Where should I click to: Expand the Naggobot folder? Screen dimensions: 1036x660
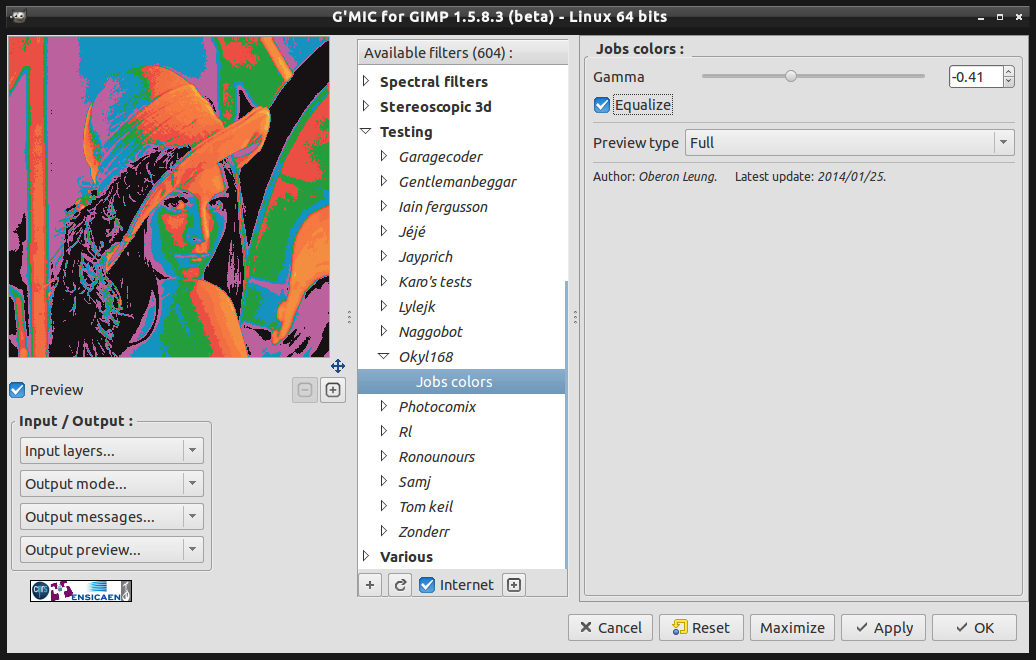(x=384, y=331)
